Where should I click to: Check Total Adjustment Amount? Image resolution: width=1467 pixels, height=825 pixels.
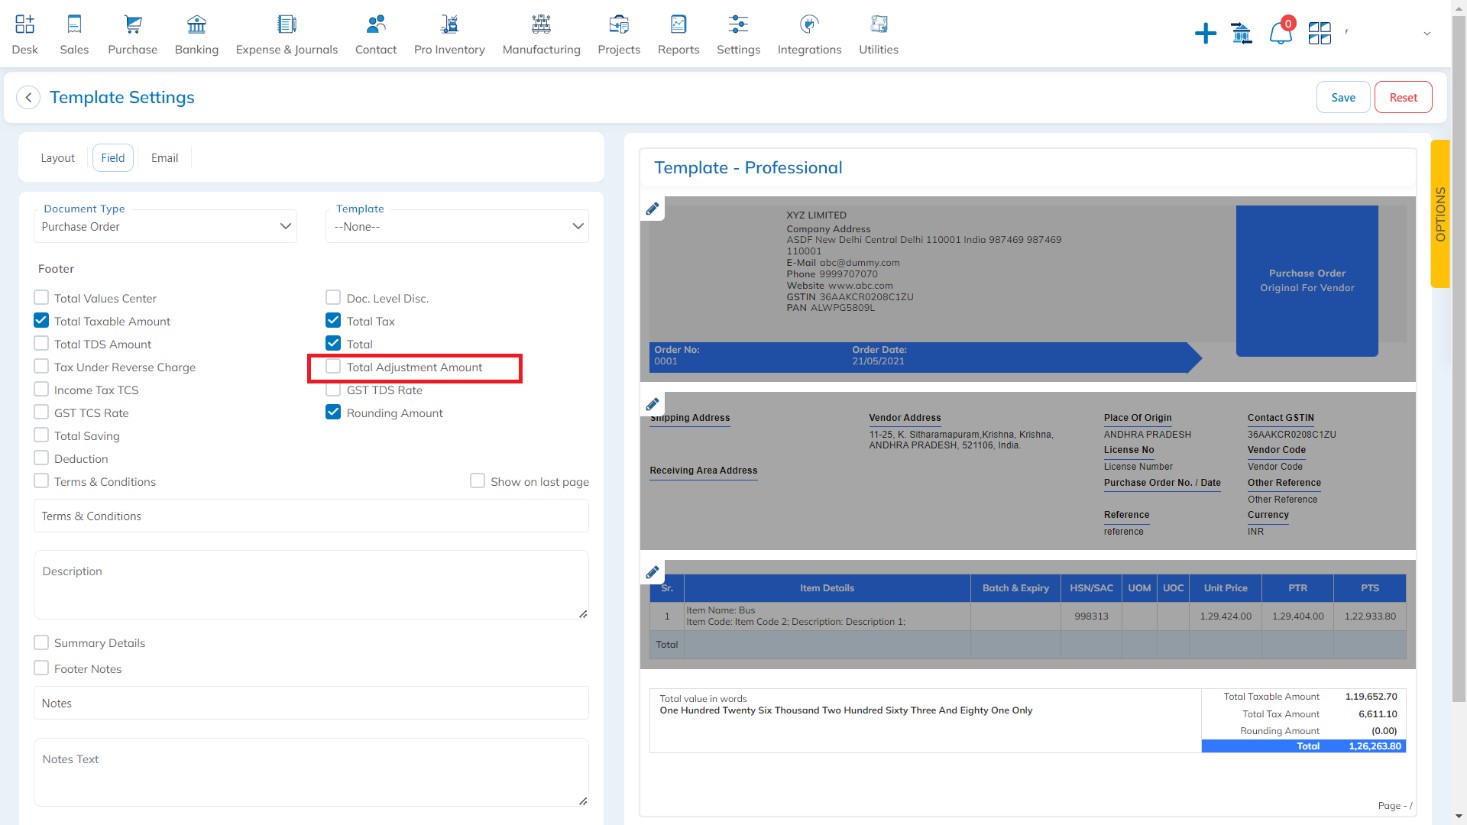(333, 366)
